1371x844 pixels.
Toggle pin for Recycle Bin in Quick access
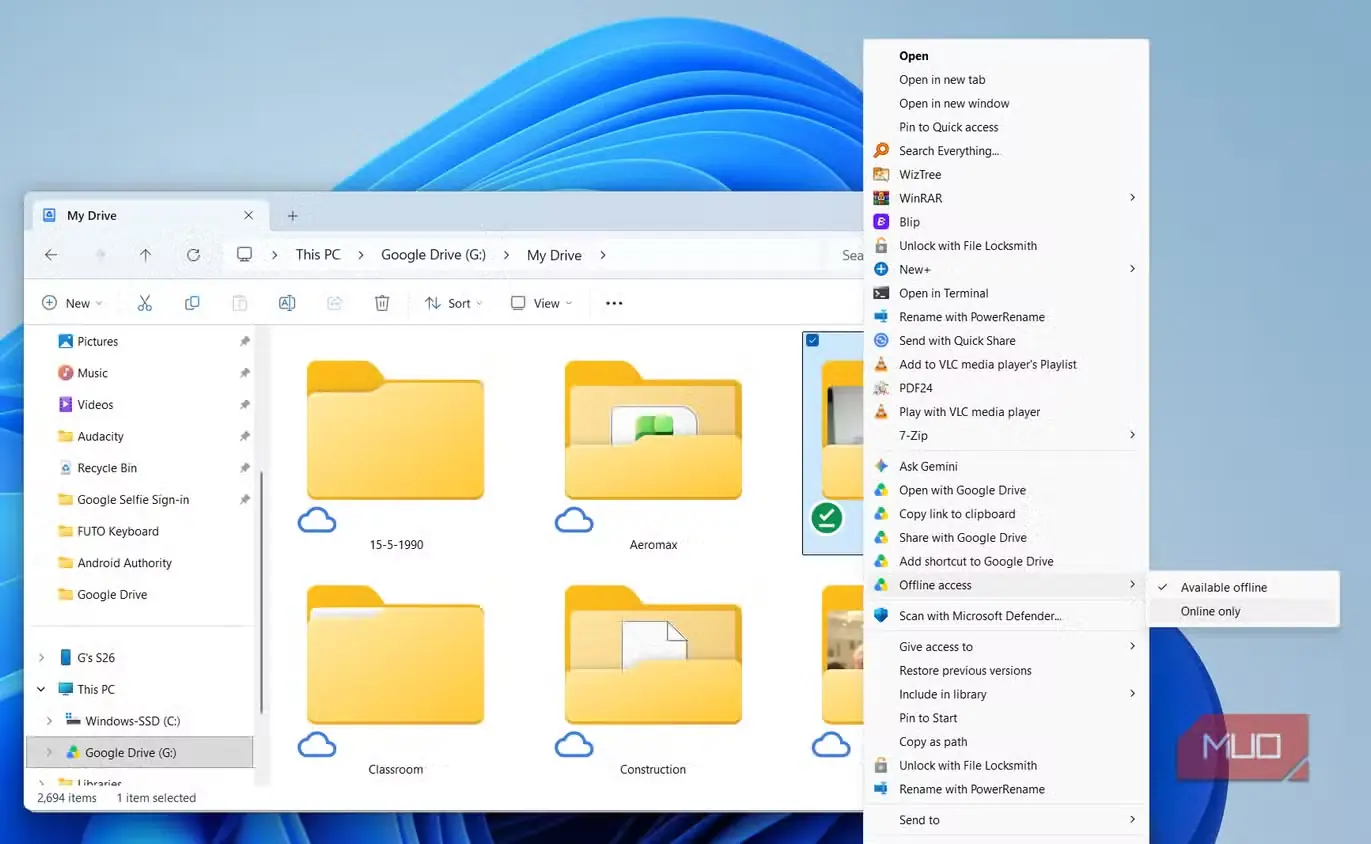click(244, 468)
